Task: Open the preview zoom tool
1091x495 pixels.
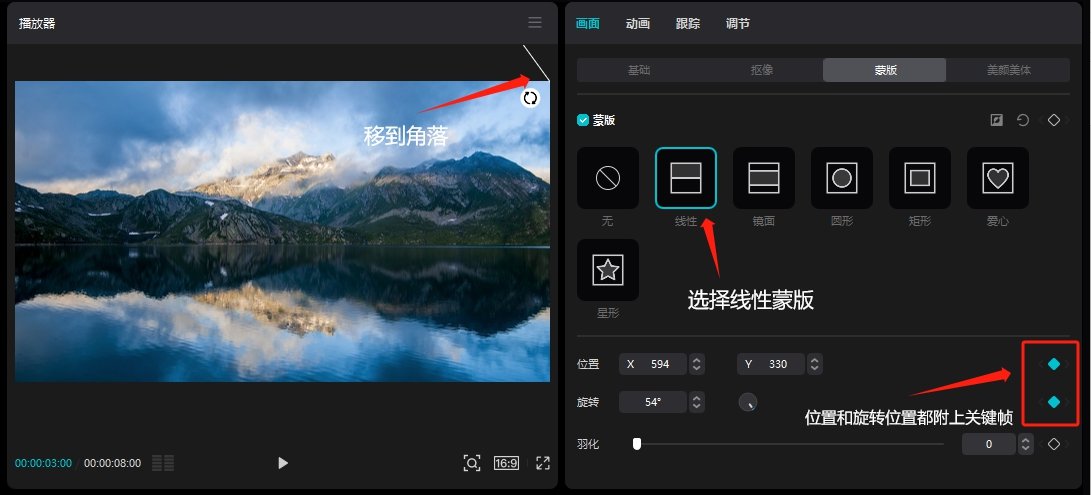Action: coord(472,463)
